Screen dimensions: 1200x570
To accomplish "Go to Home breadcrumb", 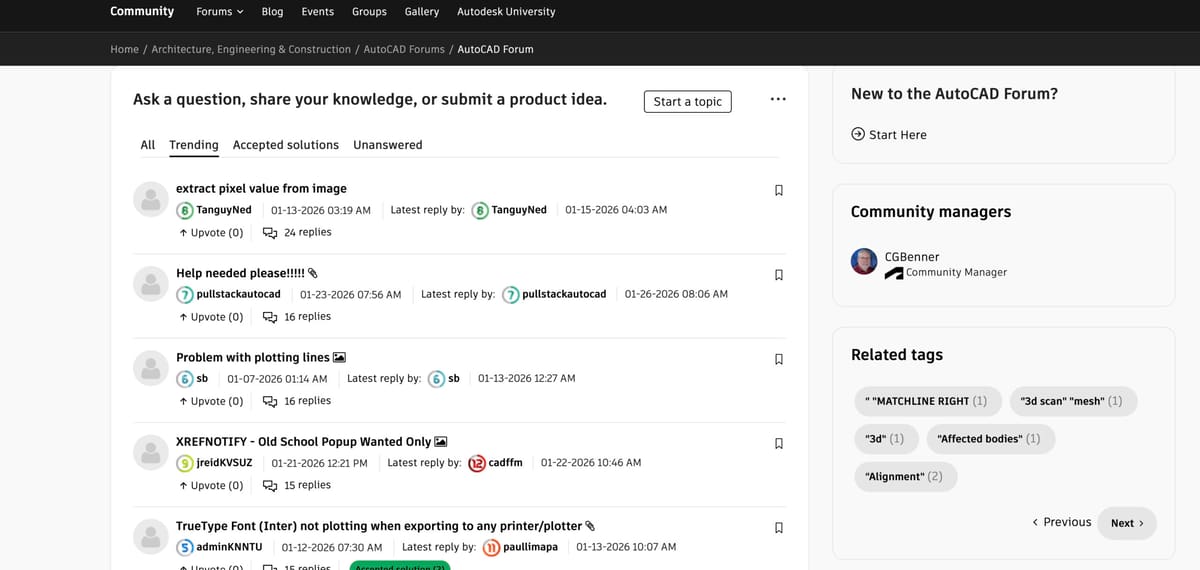I will pyautogui.click(x=124, y=49).
